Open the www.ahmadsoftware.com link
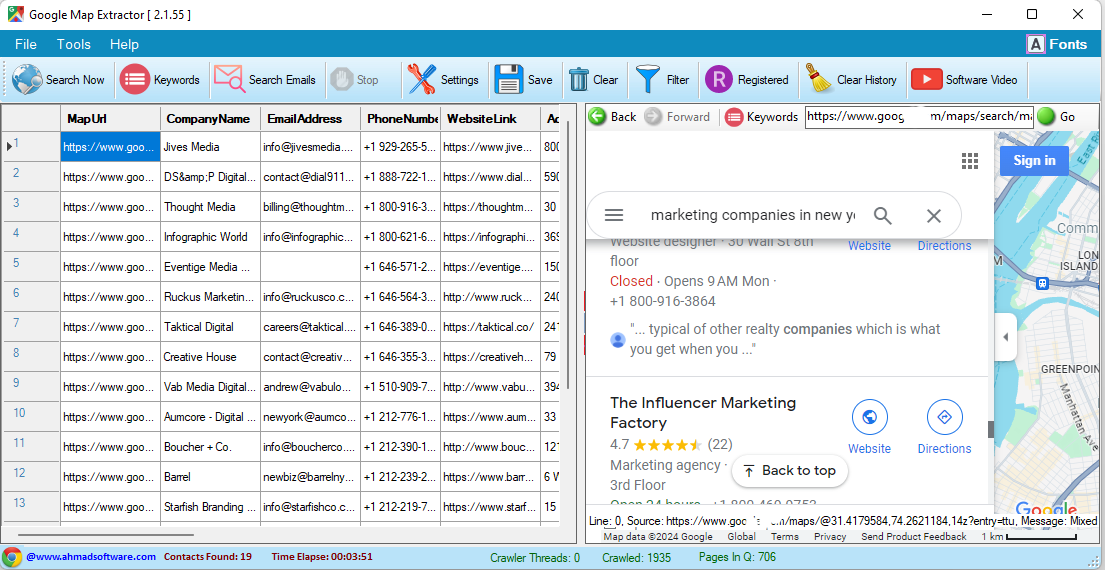This screenshot has height=570, width=1105. 91,557
